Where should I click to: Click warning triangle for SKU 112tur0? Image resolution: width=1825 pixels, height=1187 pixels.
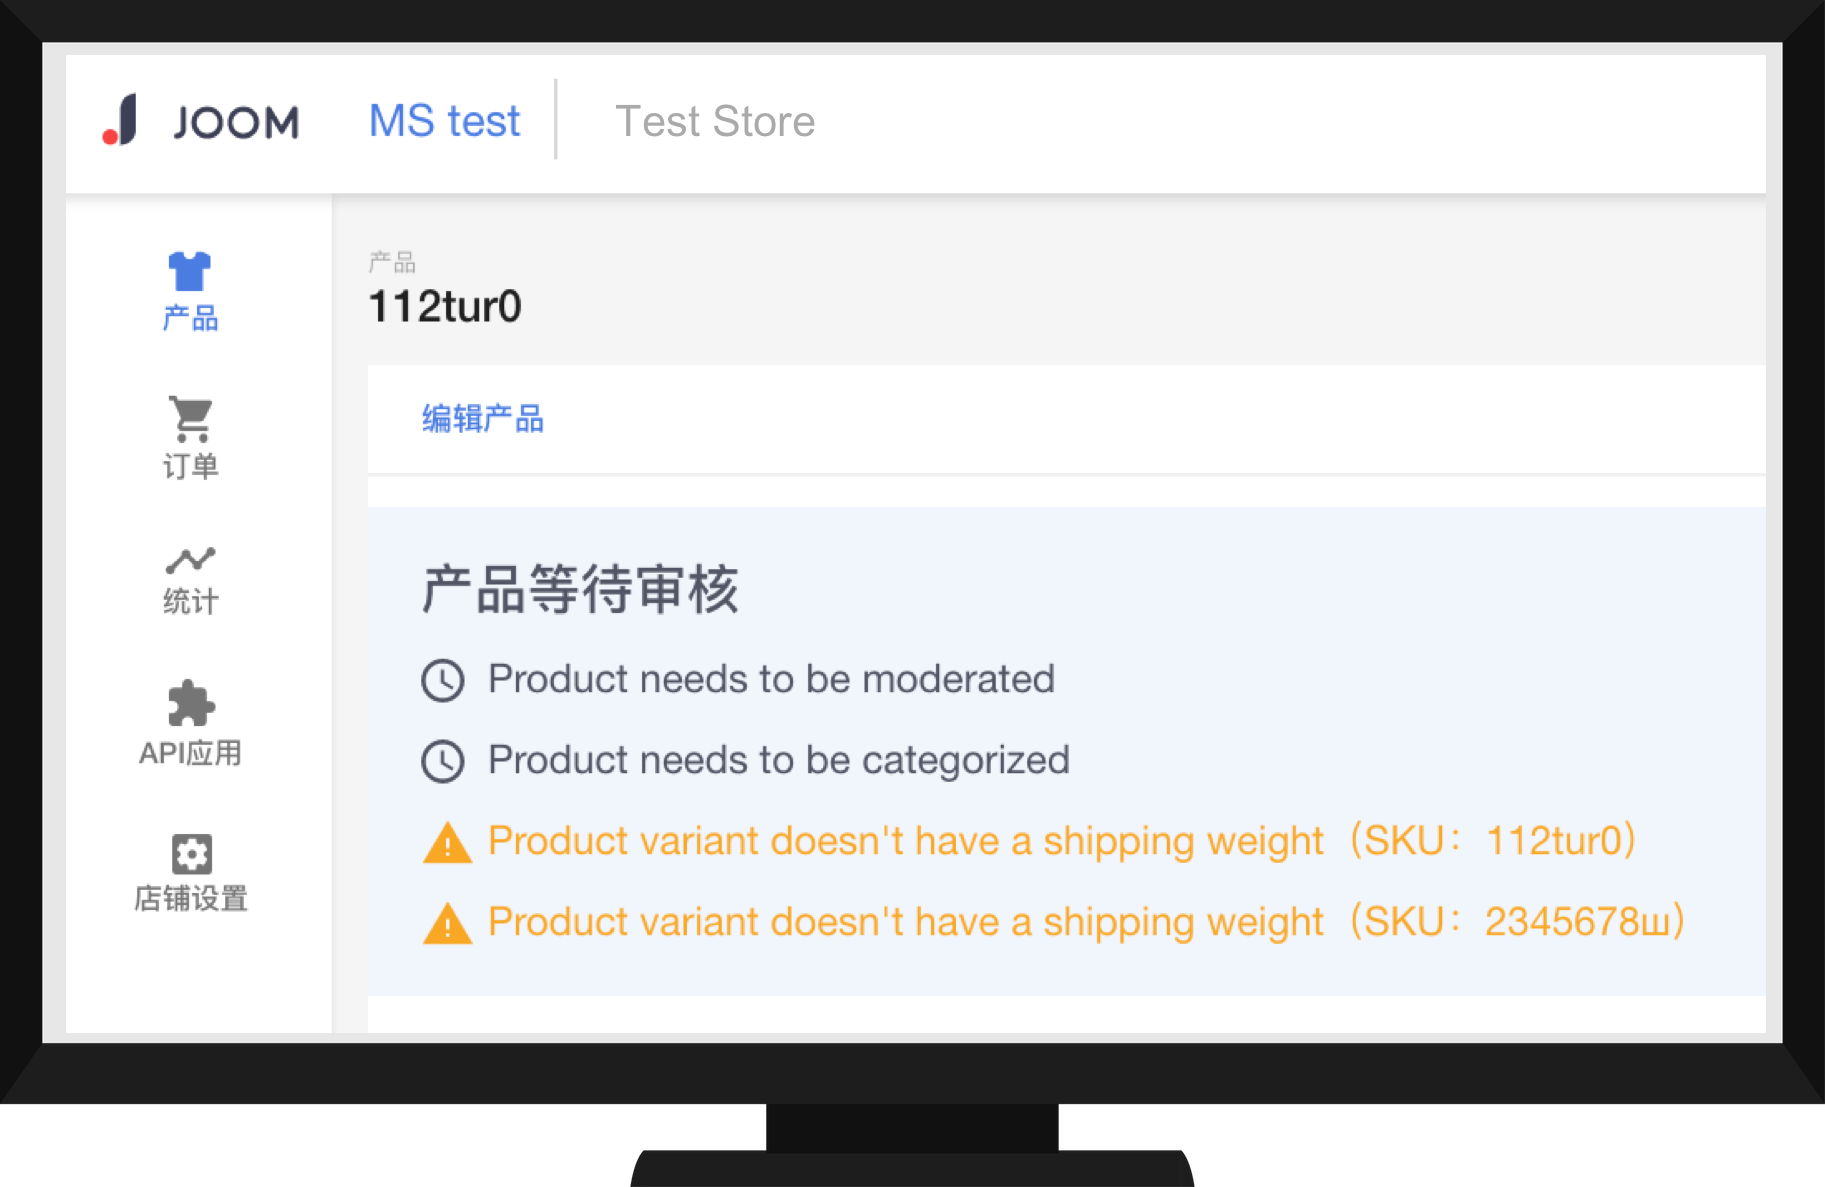tap(447, 843)
